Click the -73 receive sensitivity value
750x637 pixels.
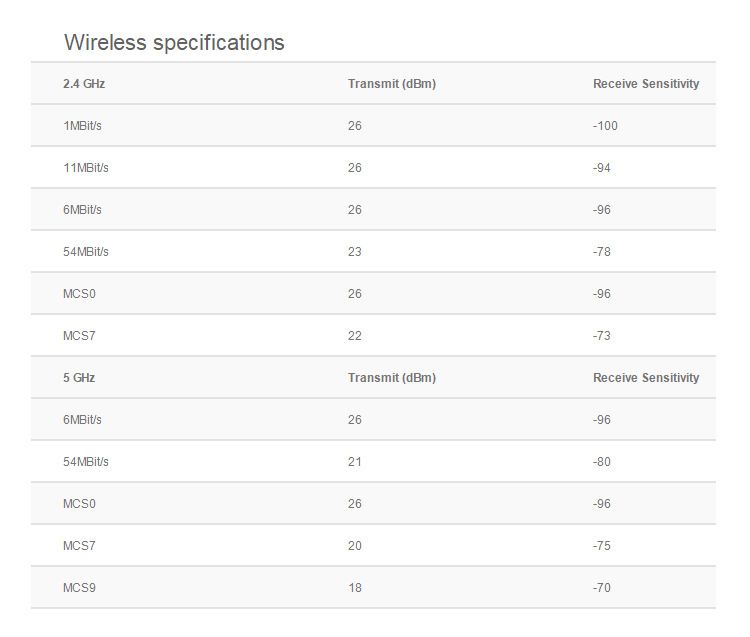click(602, 336)
